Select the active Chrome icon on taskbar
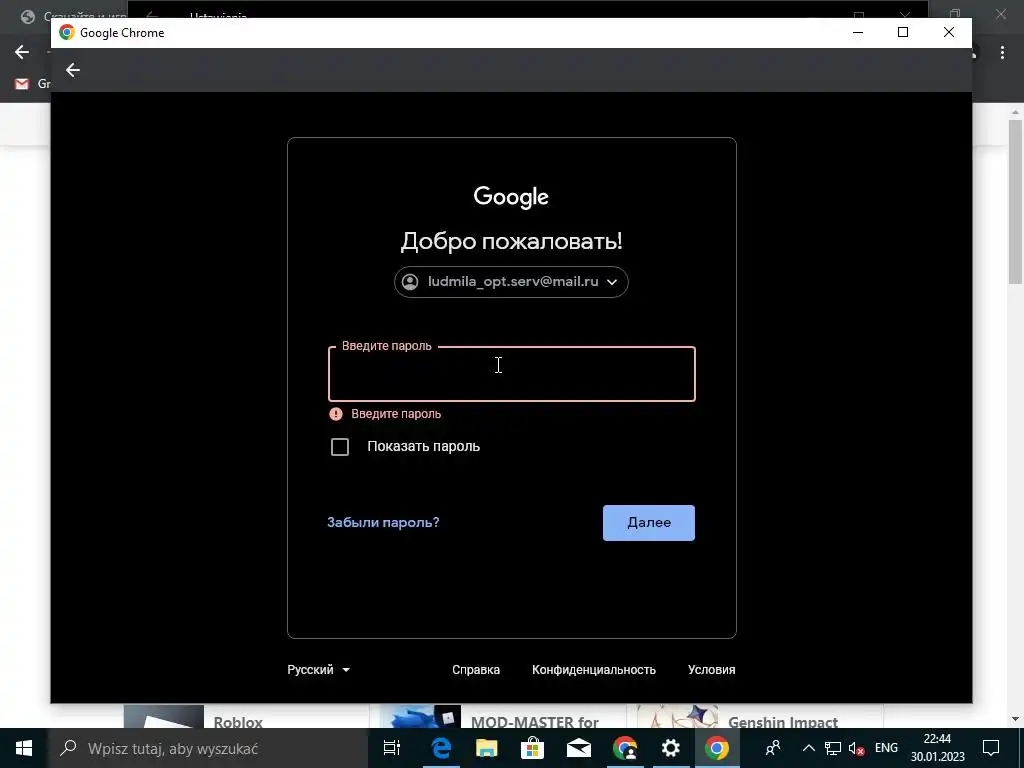 (716, 748)
